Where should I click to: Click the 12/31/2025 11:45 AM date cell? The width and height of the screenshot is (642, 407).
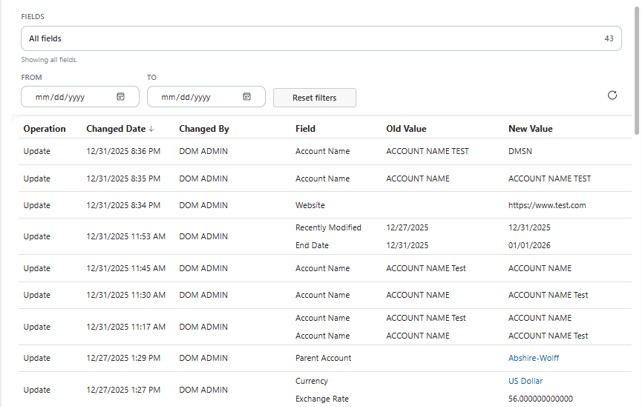[126, 268]
